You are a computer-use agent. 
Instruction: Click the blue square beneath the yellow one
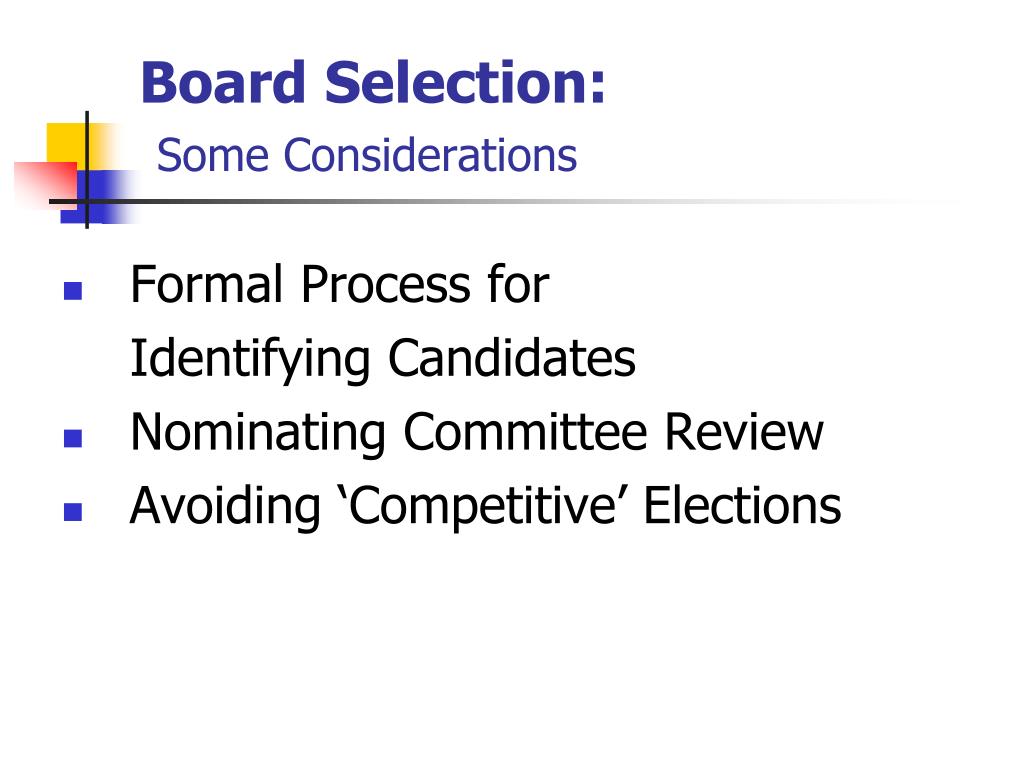point(99,196)
